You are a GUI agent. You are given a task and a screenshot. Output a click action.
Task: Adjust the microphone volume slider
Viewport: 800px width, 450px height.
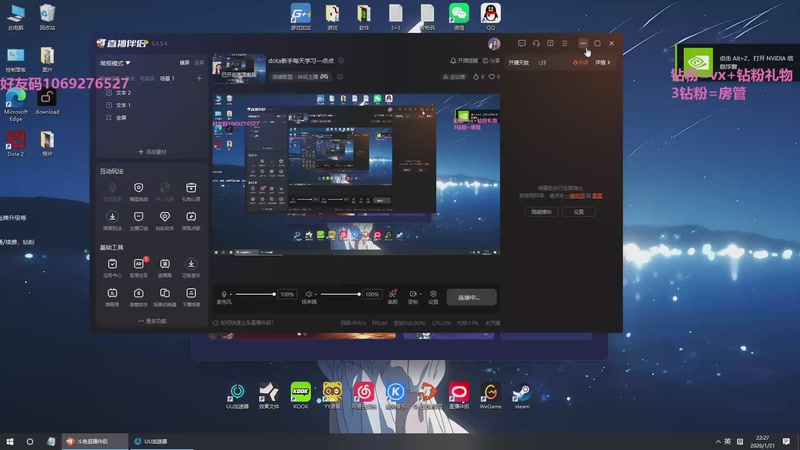(x=254, y=294)
